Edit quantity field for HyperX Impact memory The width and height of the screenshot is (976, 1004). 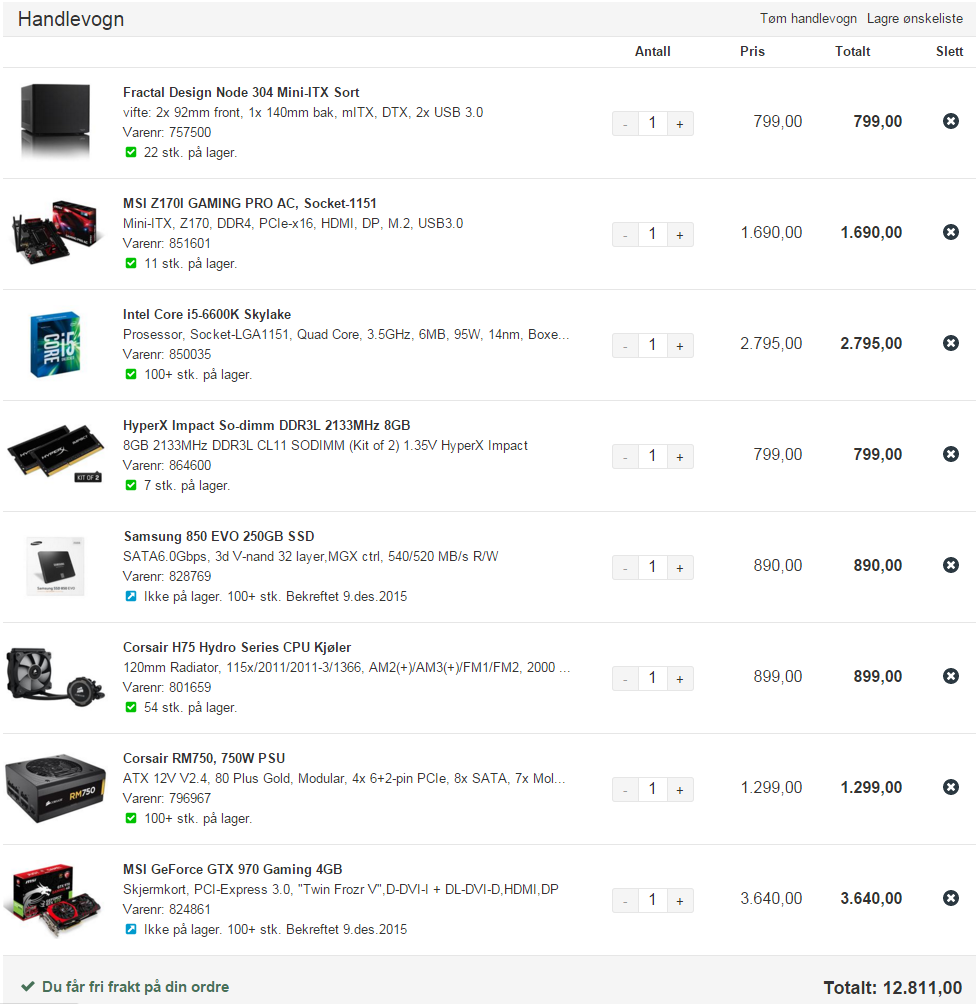[x=653, y=457]
